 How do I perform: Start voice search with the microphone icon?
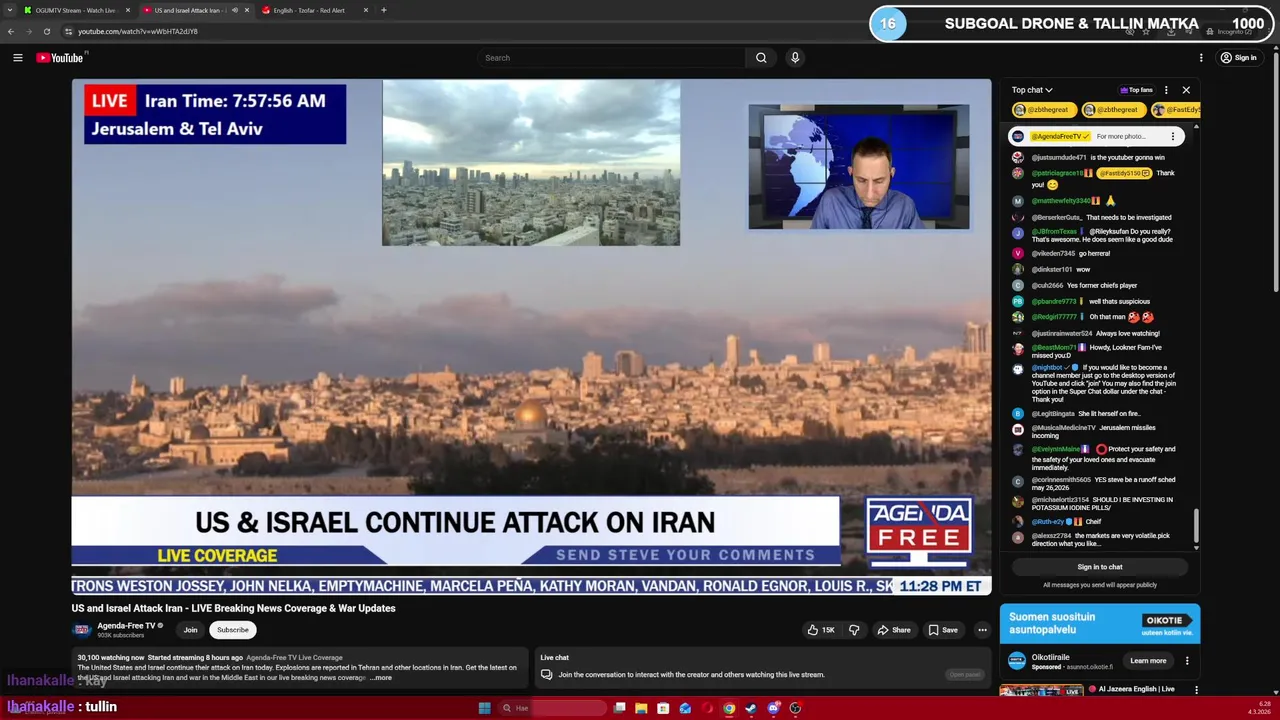click(x=795, y=58)
